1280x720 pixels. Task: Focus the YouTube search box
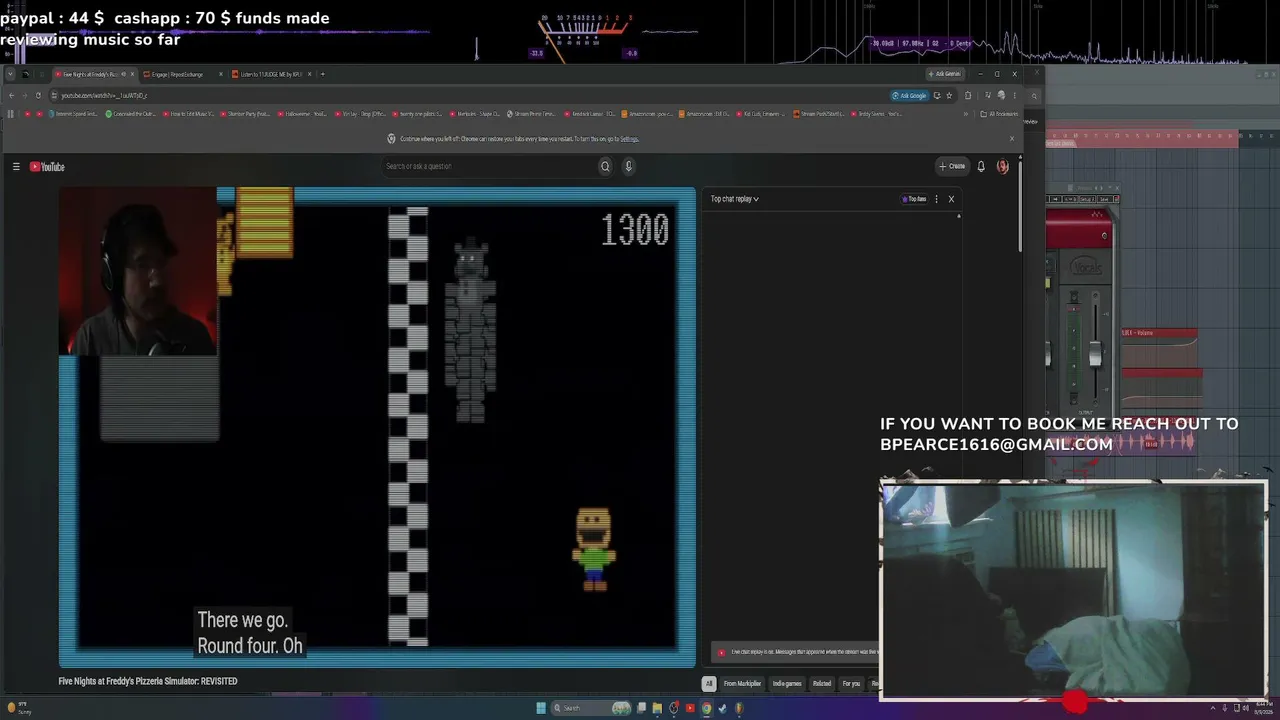pyautogui.click(x=490, y=167)
